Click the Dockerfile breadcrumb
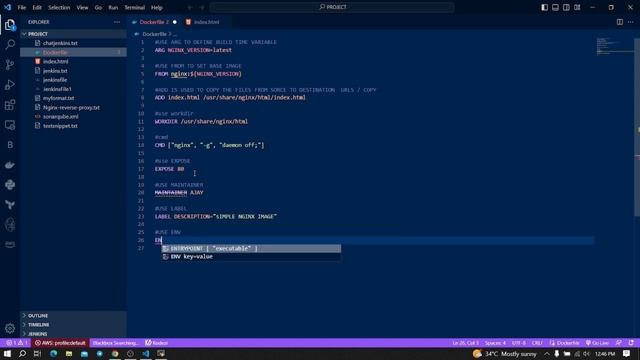The height and width of the screenshot is (360, 640). click(154, 34)
